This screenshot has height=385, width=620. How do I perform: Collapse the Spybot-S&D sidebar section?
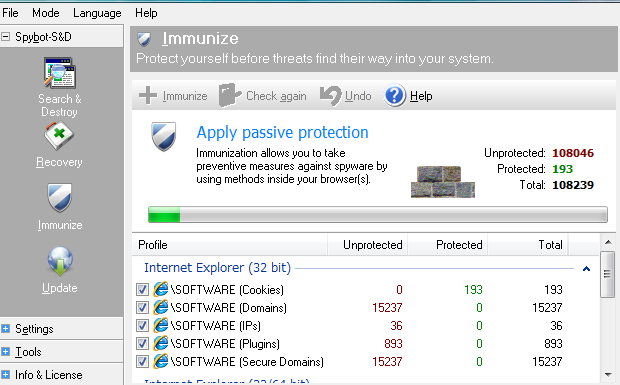coord(6,37)
